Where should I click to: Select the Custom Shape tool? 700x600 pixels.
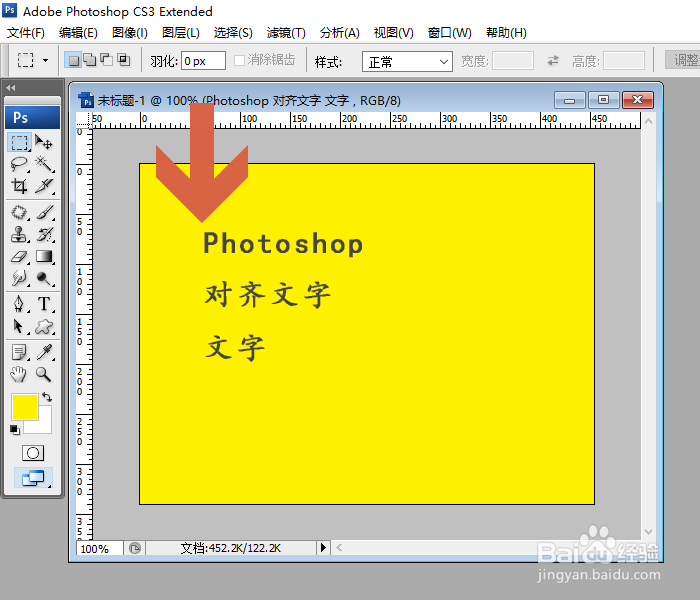[x=44, y=326]
